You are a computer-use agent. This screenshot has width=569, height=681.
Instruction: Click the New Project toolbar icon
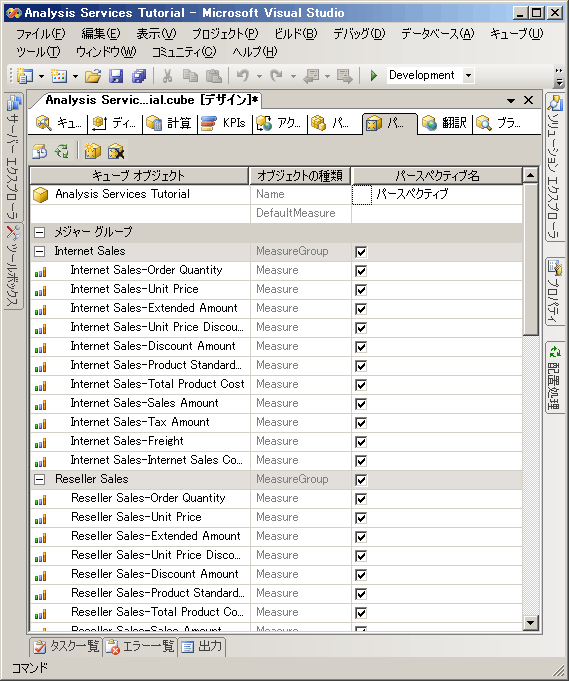coord(25,76)
